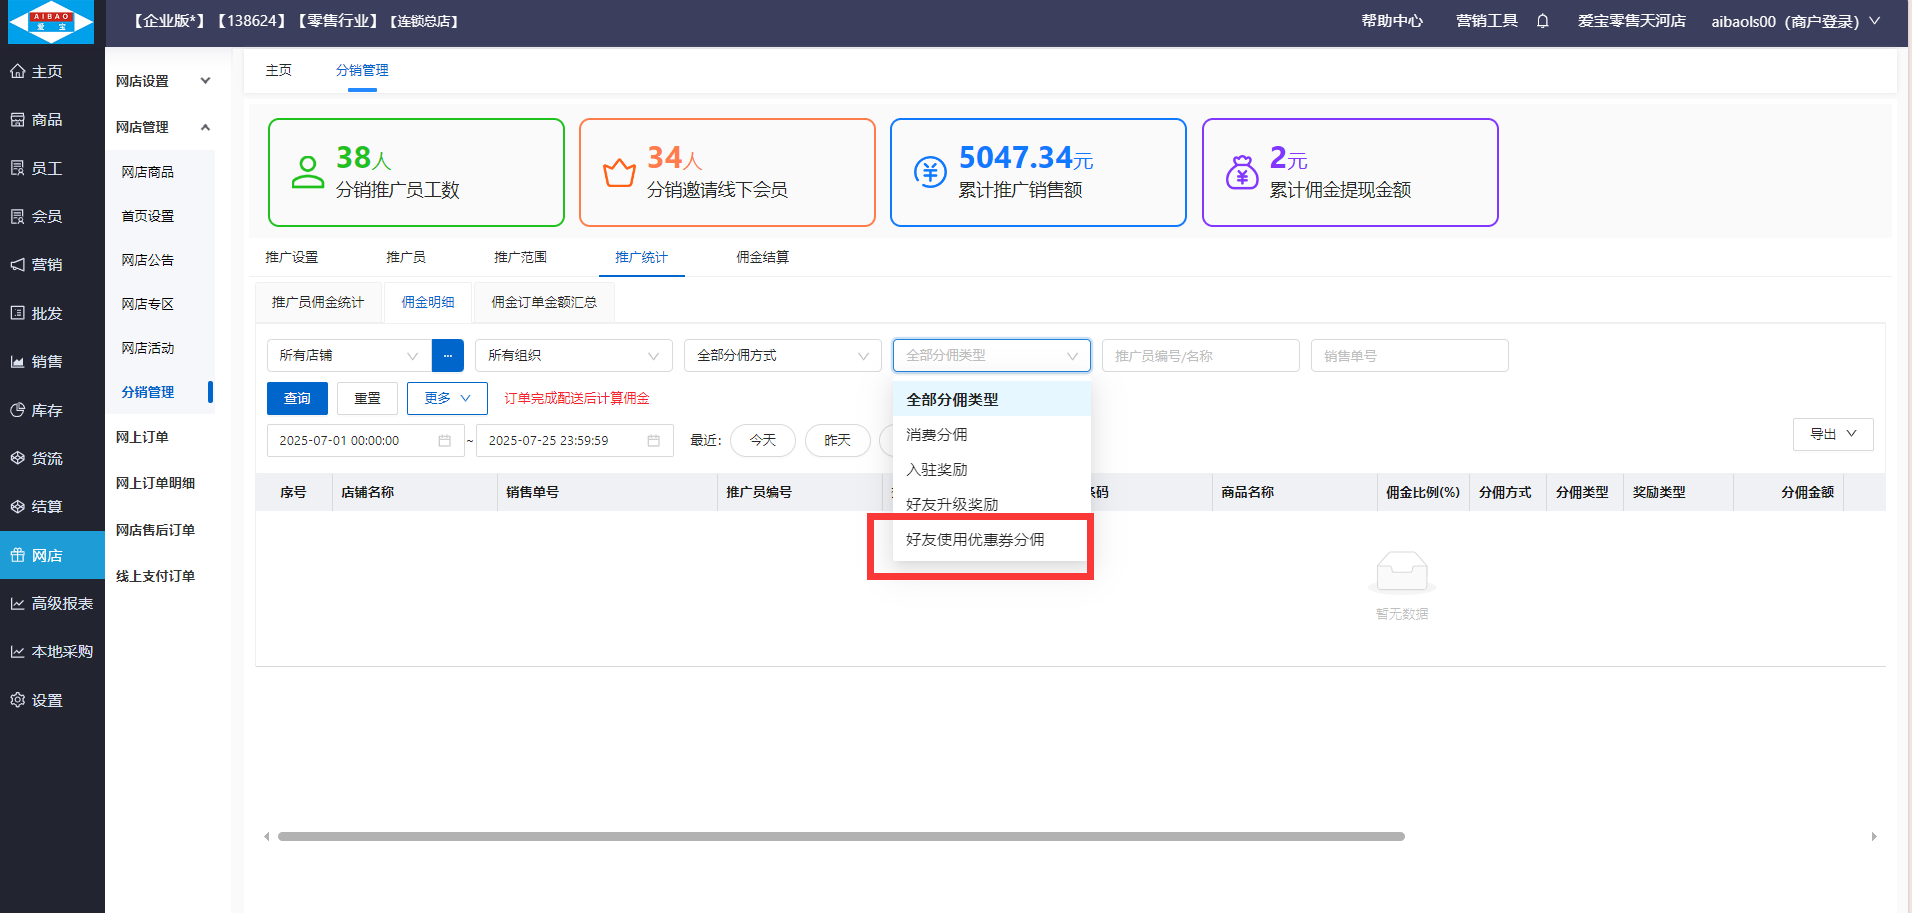Click the 推广员编号/名称 input field
The image size is (1912, 913).
click(x=1200, y=356)
